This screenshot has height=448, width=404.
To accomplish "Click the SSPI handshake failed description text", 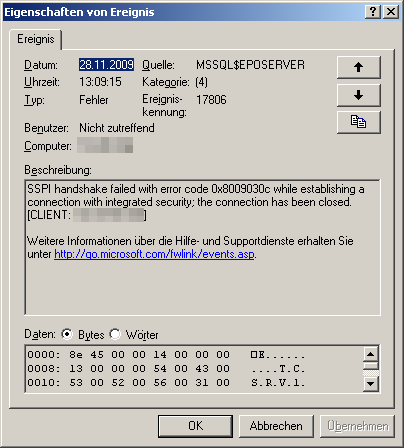I will click(196, 195).
